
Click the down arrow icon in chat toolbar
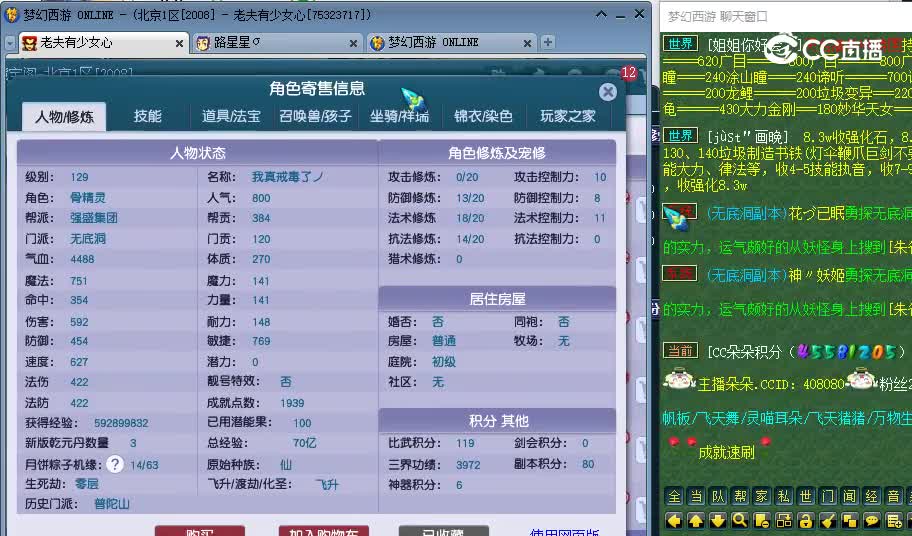(x=718, y=520)
